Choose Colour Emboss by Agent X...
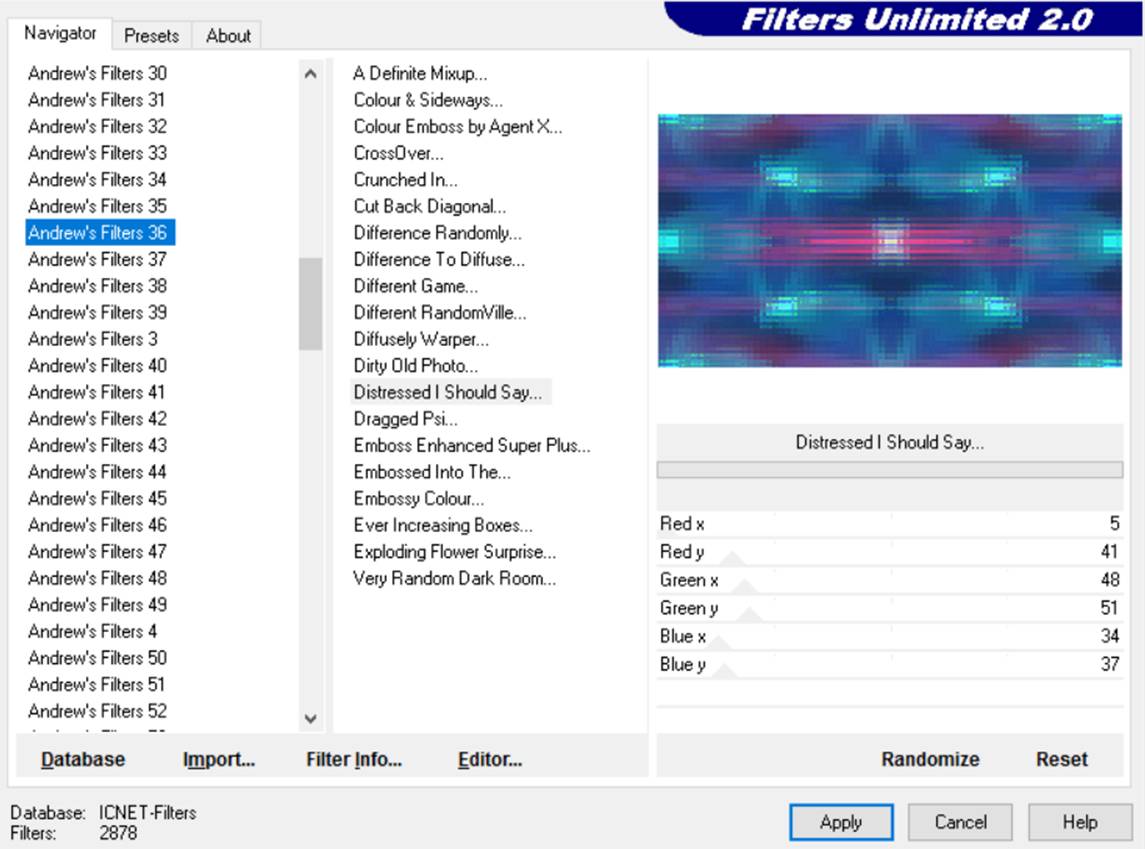Screen dimensions: 1145x849 coord(458,126)
